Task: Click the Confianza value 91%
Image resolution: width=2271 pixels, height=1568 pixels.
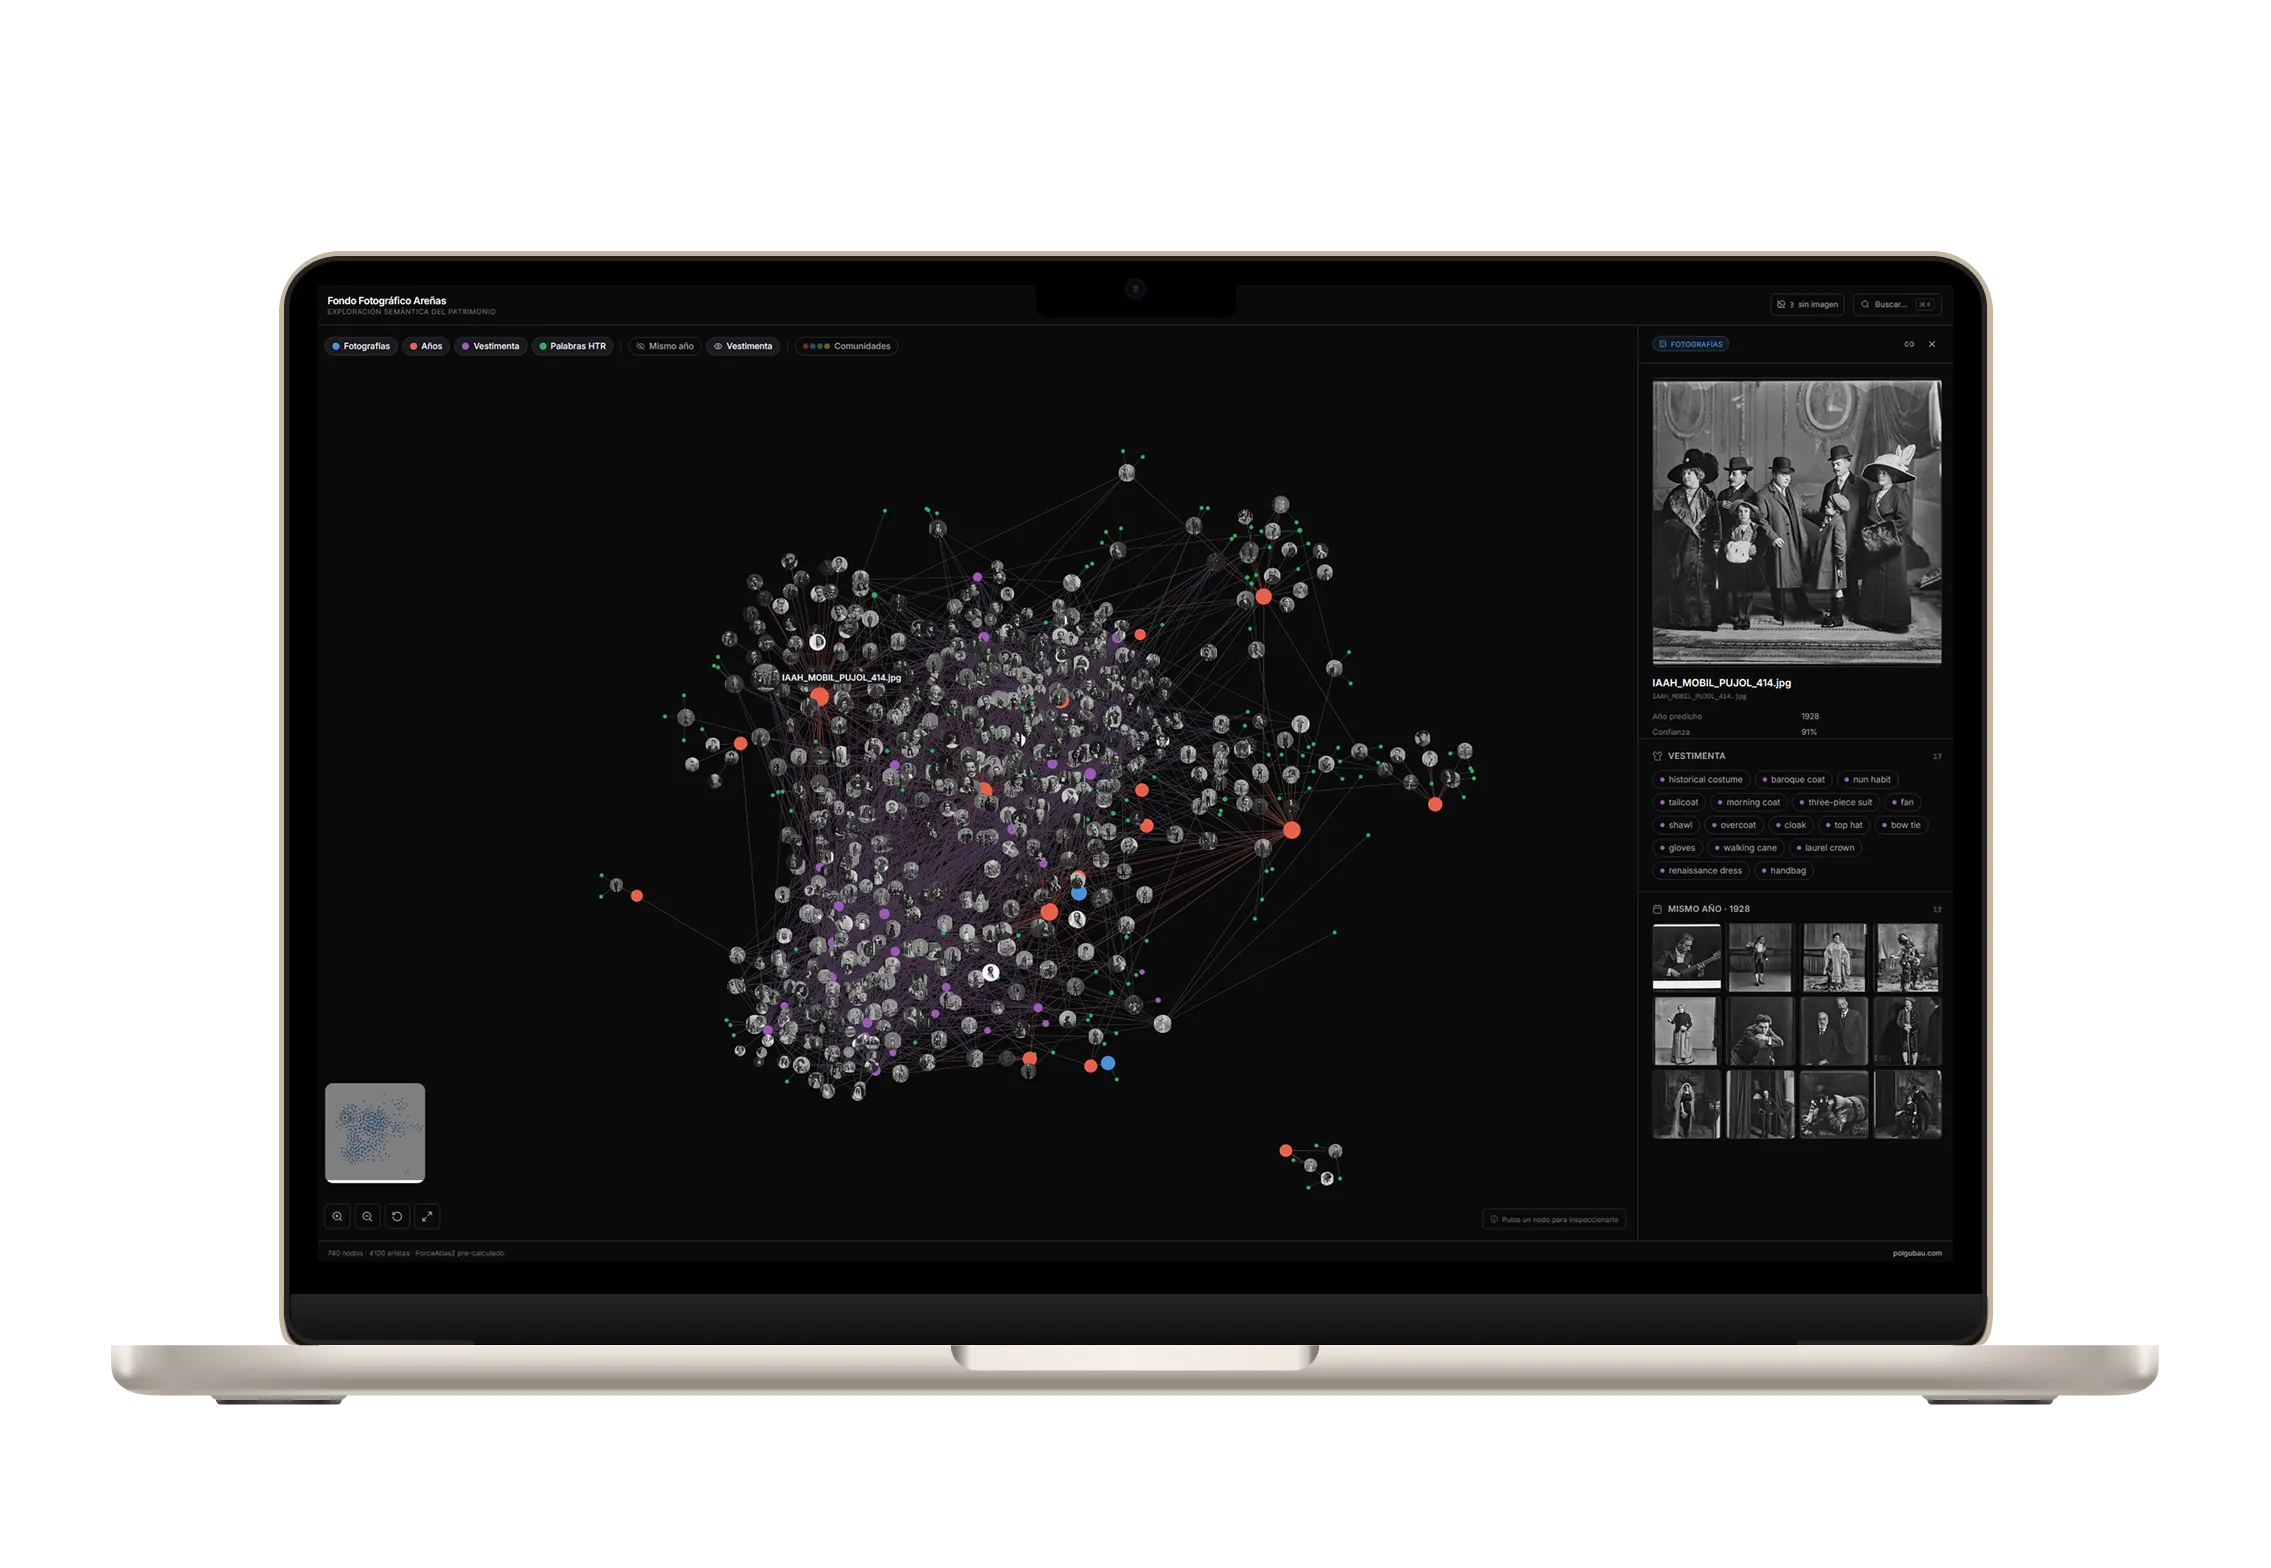Action: [x=1808, y=733]
